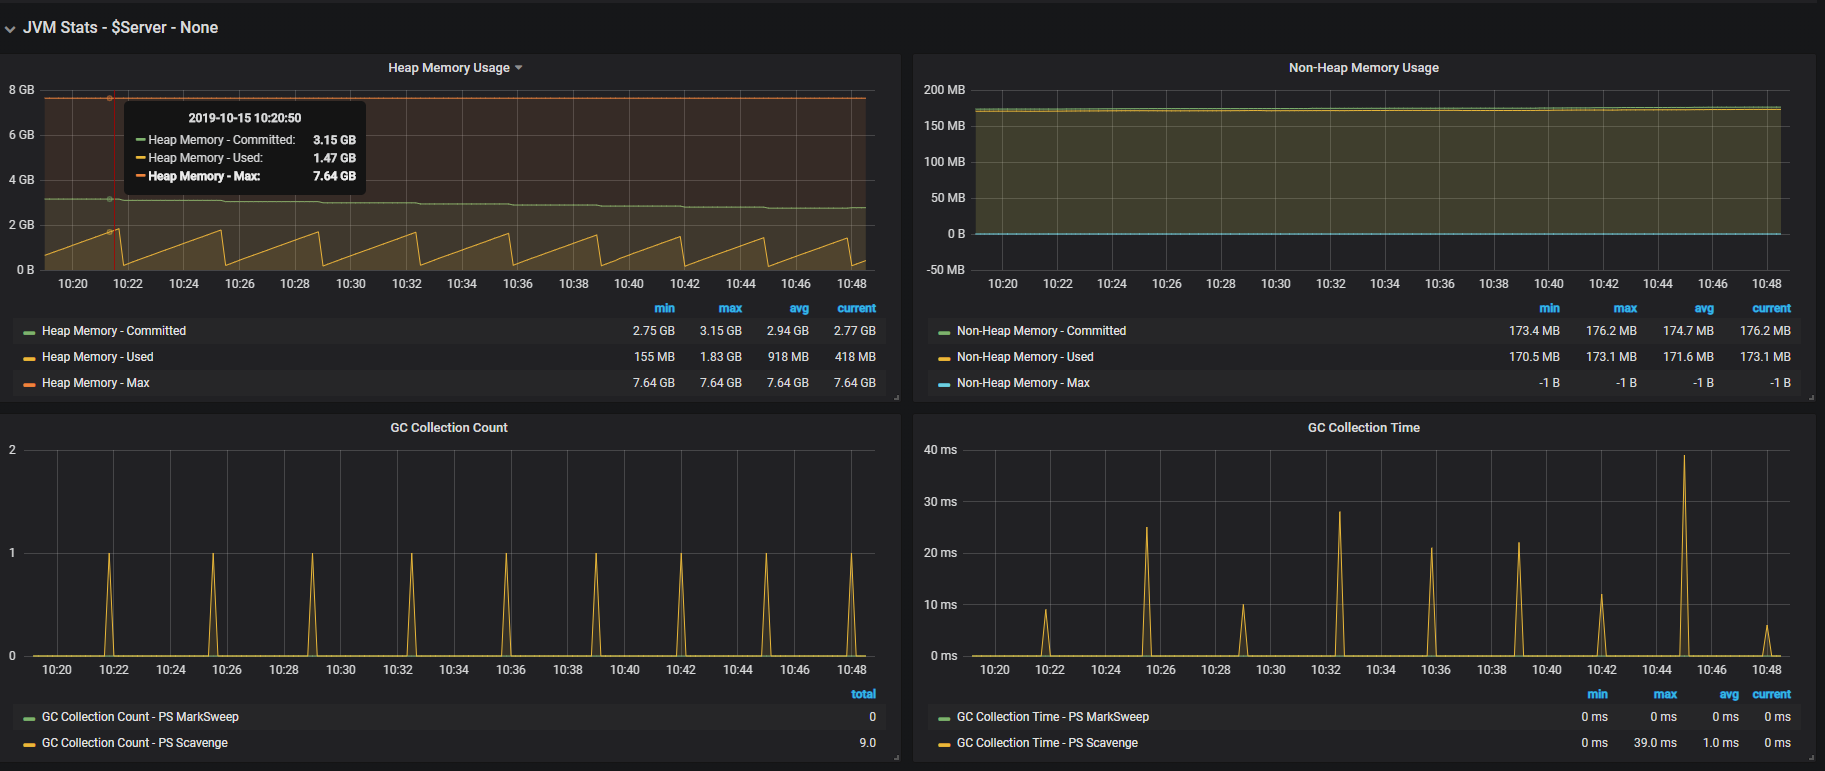Sort Heap Memory legend by current column
The width and height of the screenshot is (1825, 771).
(x=856, y=308)
